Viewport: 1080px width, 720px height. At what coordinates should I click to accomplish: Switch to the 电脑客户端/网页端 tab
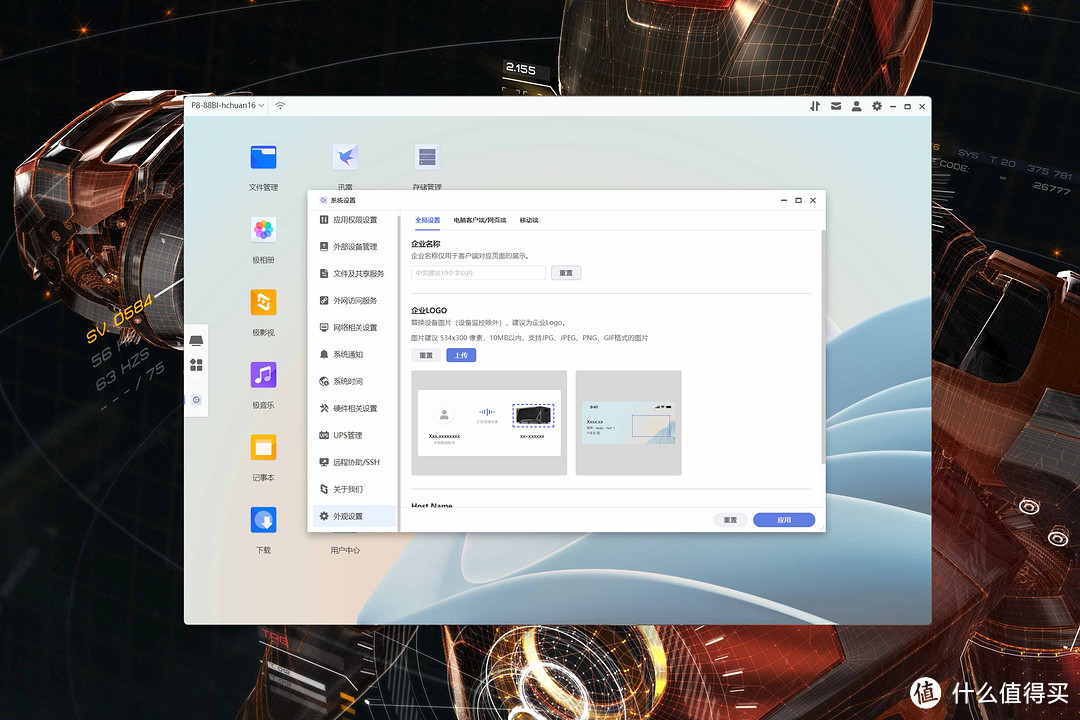(481, 220)
